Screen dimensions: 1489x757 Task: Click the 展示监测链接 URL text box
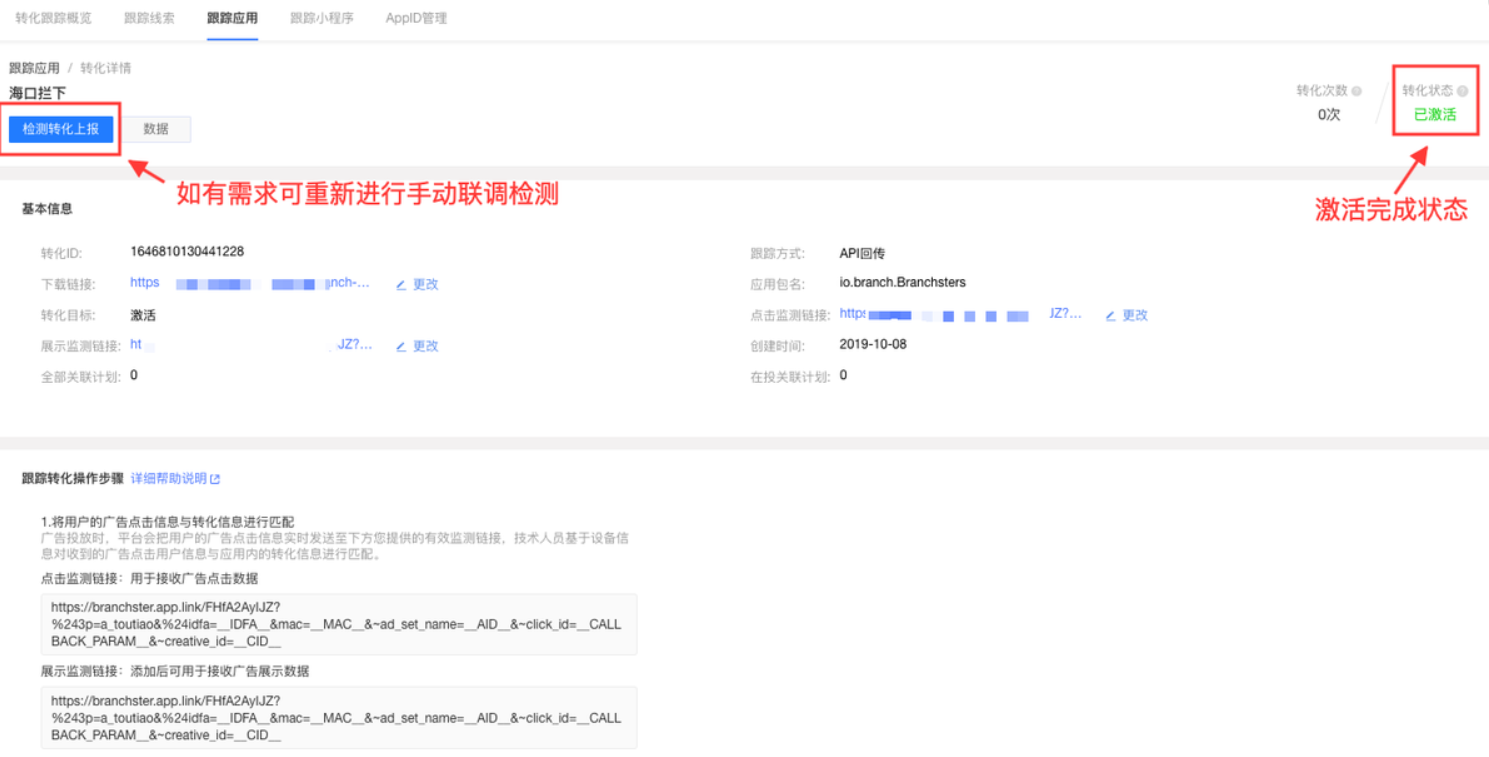pyautogui.click(x=338, y=717)
